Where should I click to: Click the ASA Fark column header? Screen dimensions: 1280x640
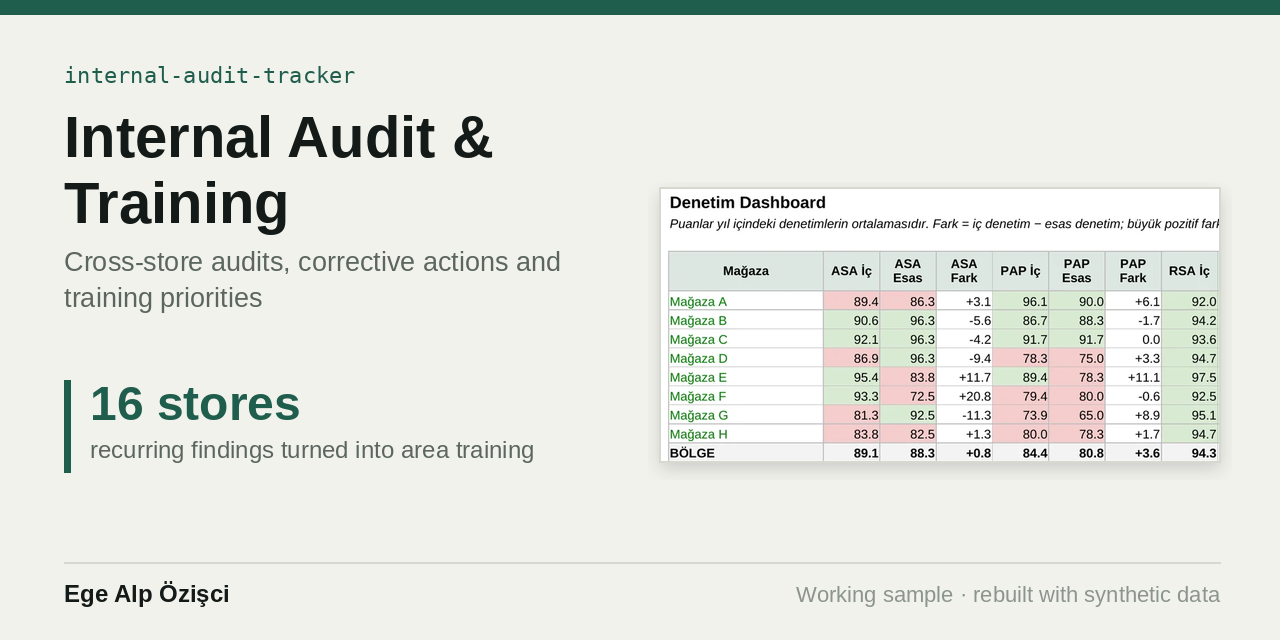[x=964, y=271]
